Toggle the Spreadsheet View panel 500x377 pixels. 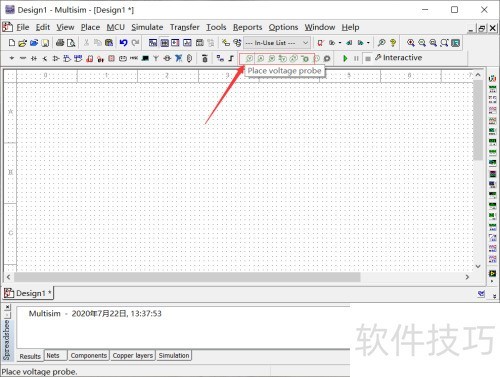pyautogui.click(x=164, y=43)
